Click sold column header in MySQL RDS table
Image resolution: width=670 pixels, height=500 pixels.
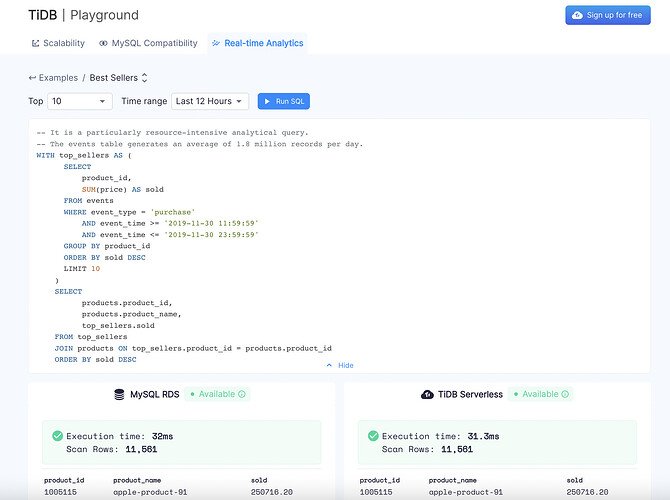(259, 480)
